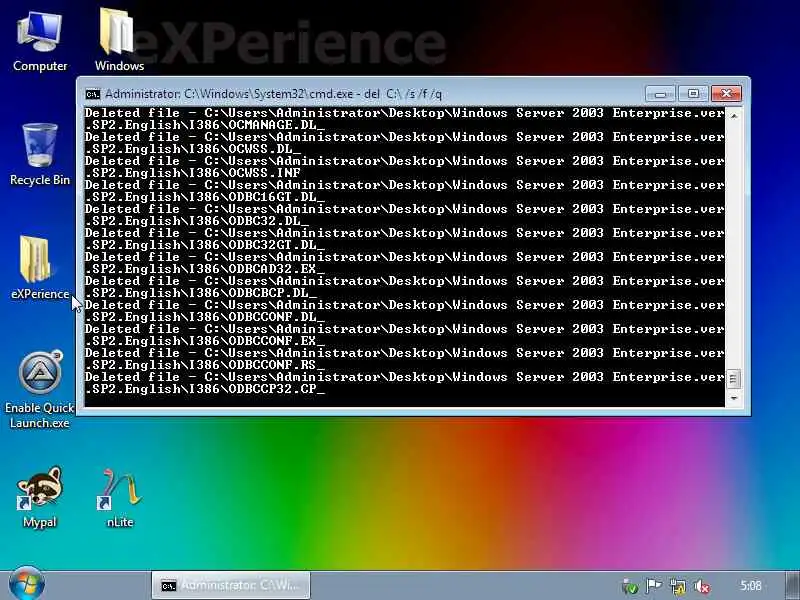Maximize the cmd.exe window
Viewport: 800px width, 600px height.
tap(692, 94)
